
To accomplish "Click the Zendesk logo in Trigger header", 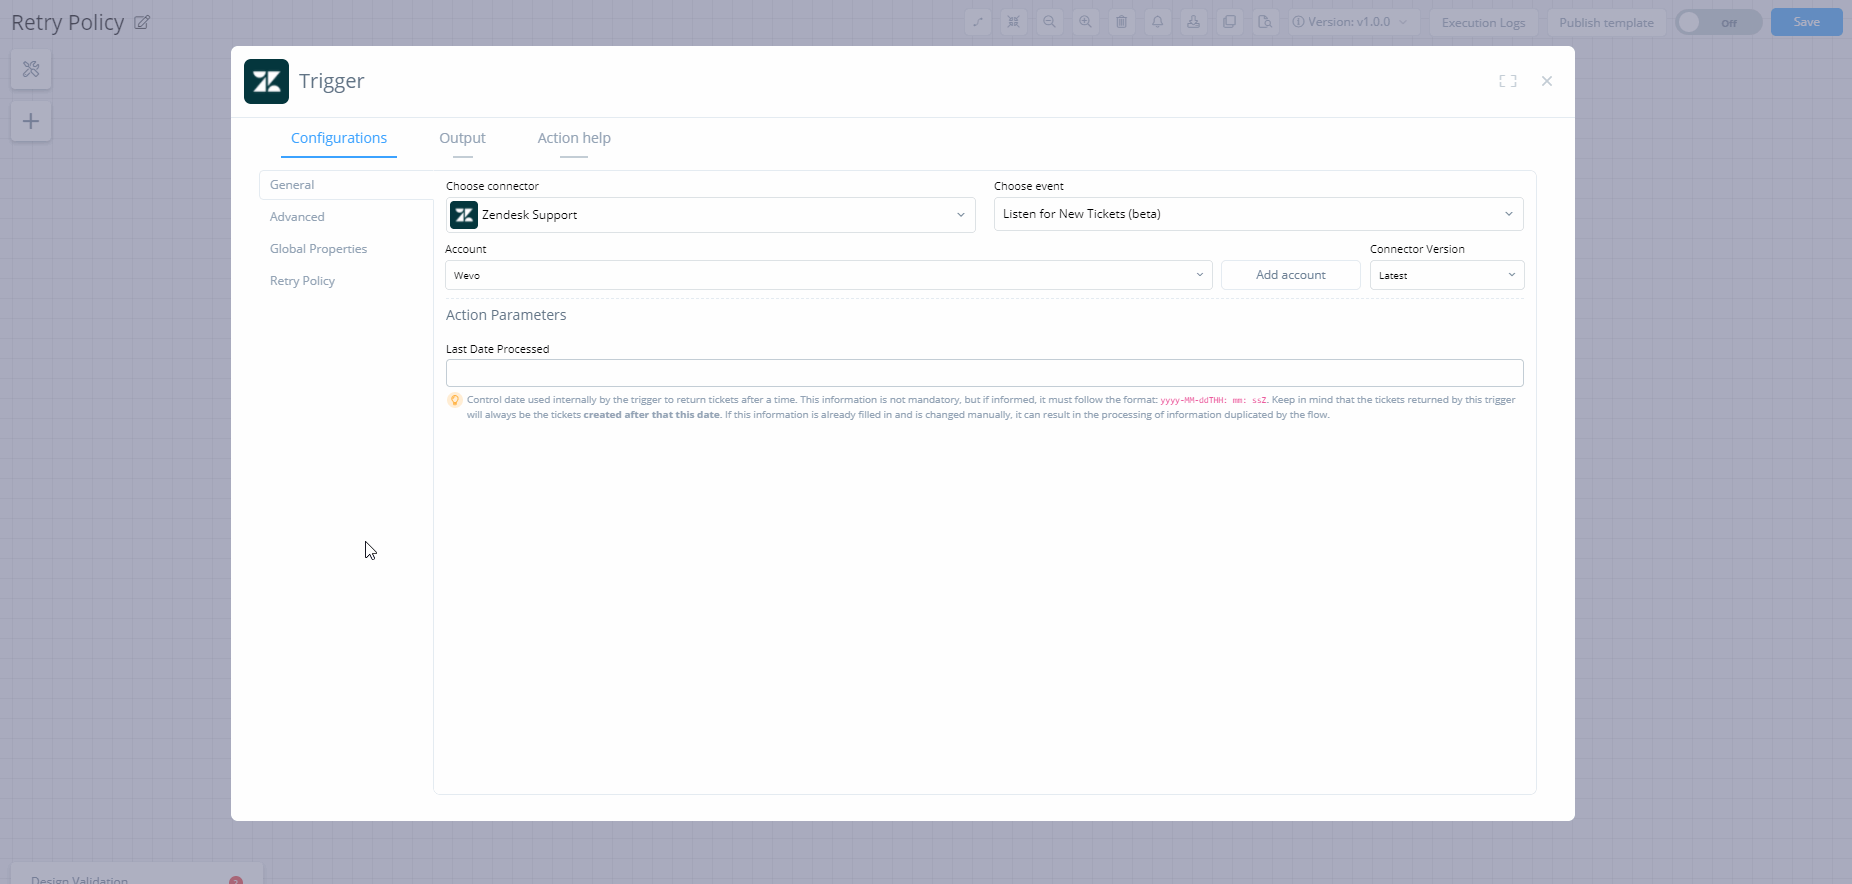I will point(266,81).
